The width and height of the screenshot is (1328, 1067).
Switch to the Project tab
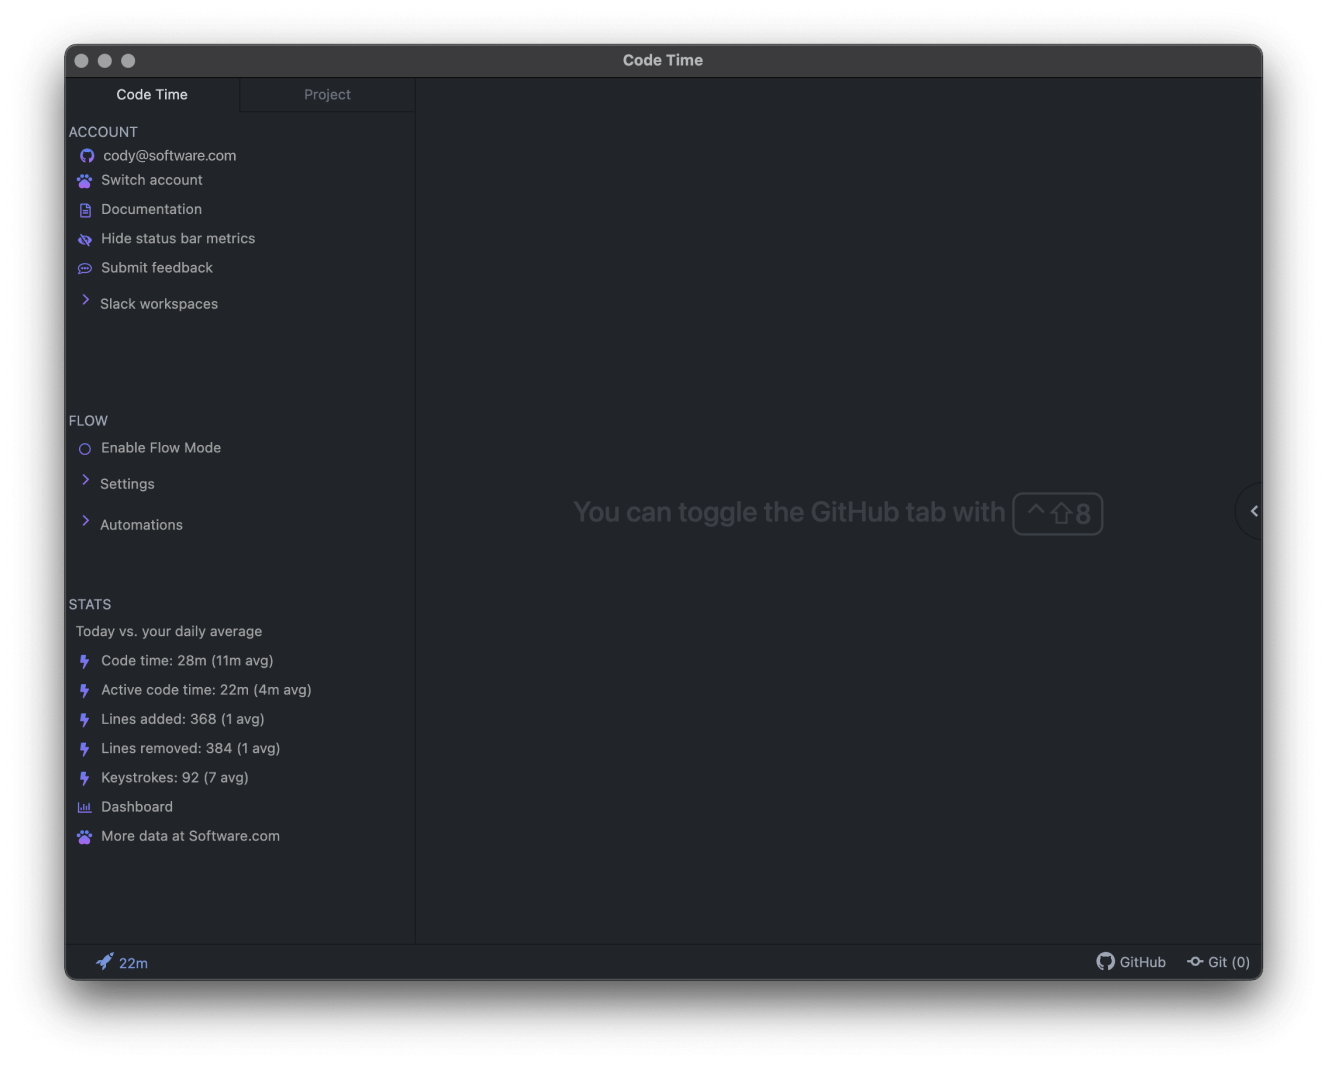(327, 94)
